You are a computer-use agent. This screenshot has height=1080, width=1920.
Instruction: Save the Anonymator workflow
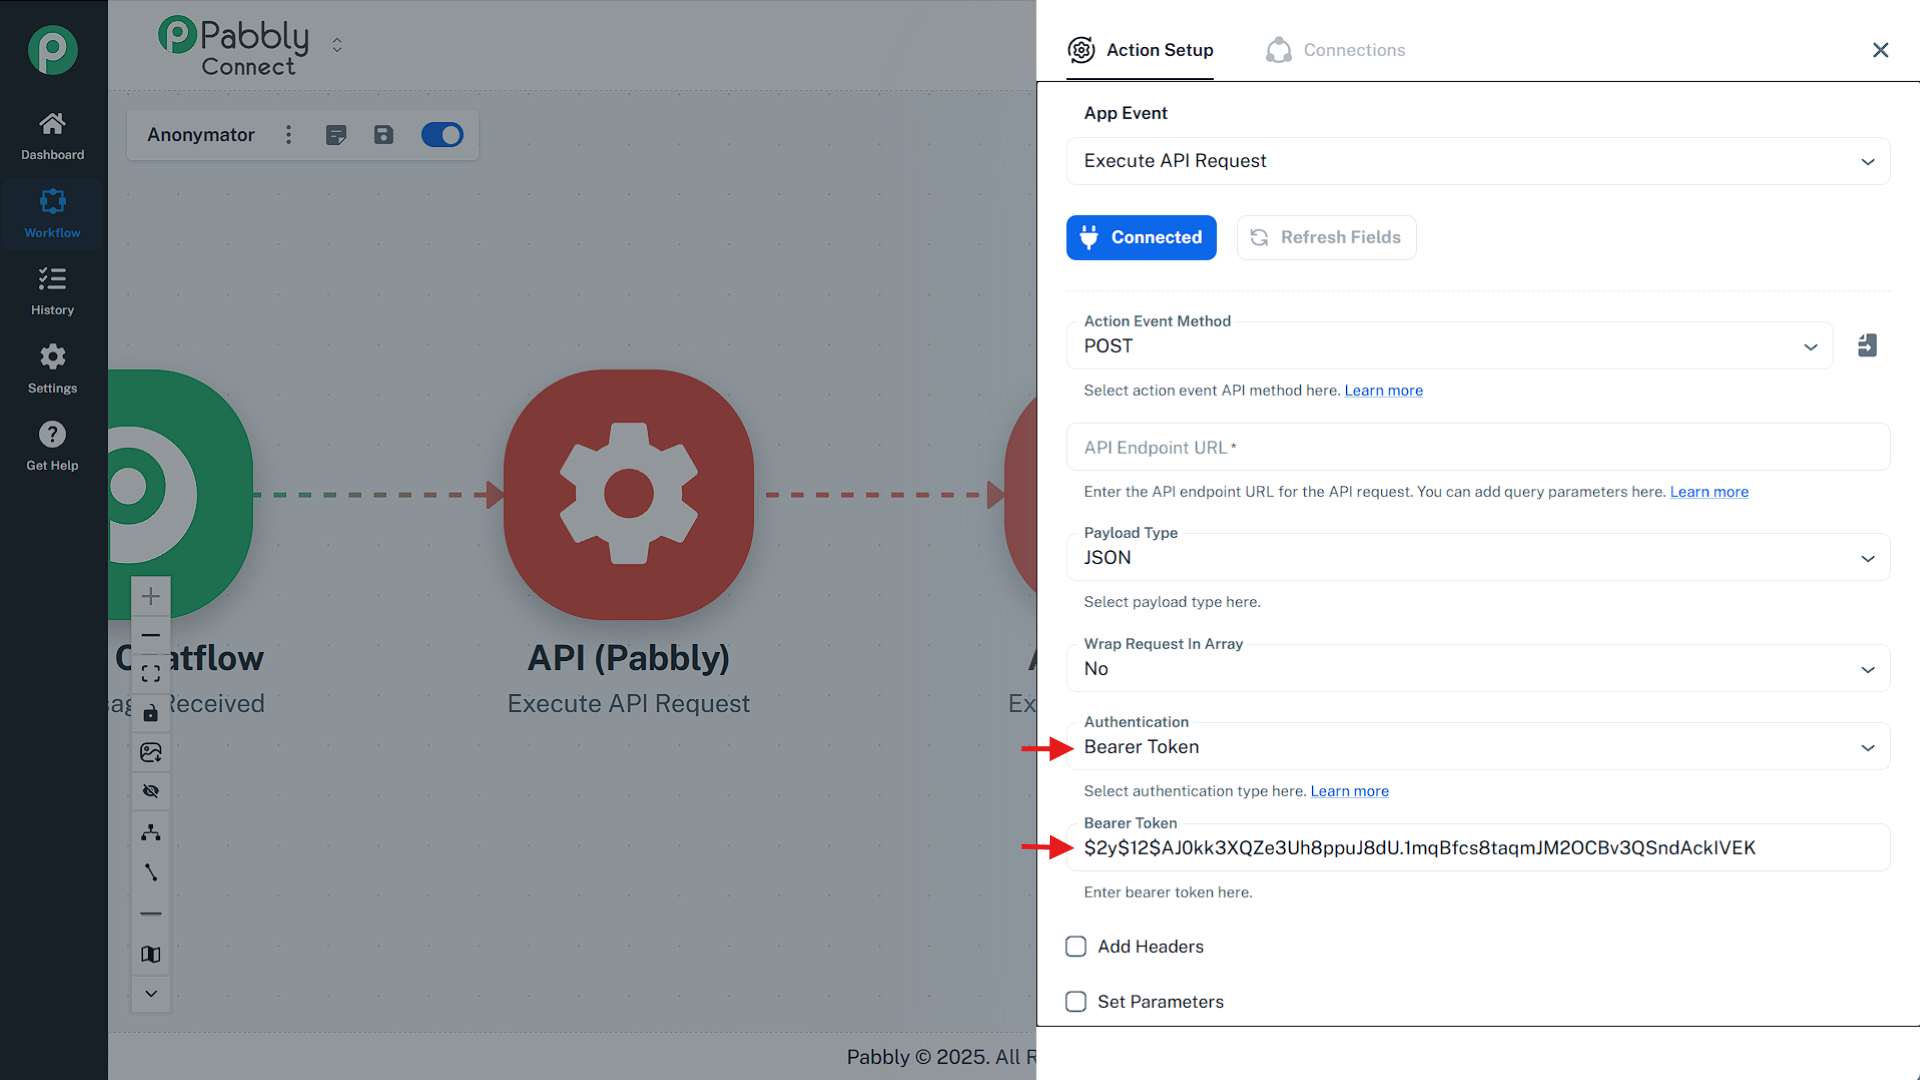pyautogui.click(x=384, y=134)
